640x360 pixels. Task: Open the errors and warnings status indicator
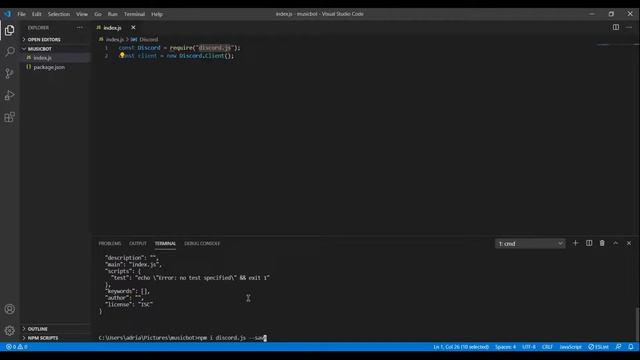pyautogui.click(x=17, y=347)
